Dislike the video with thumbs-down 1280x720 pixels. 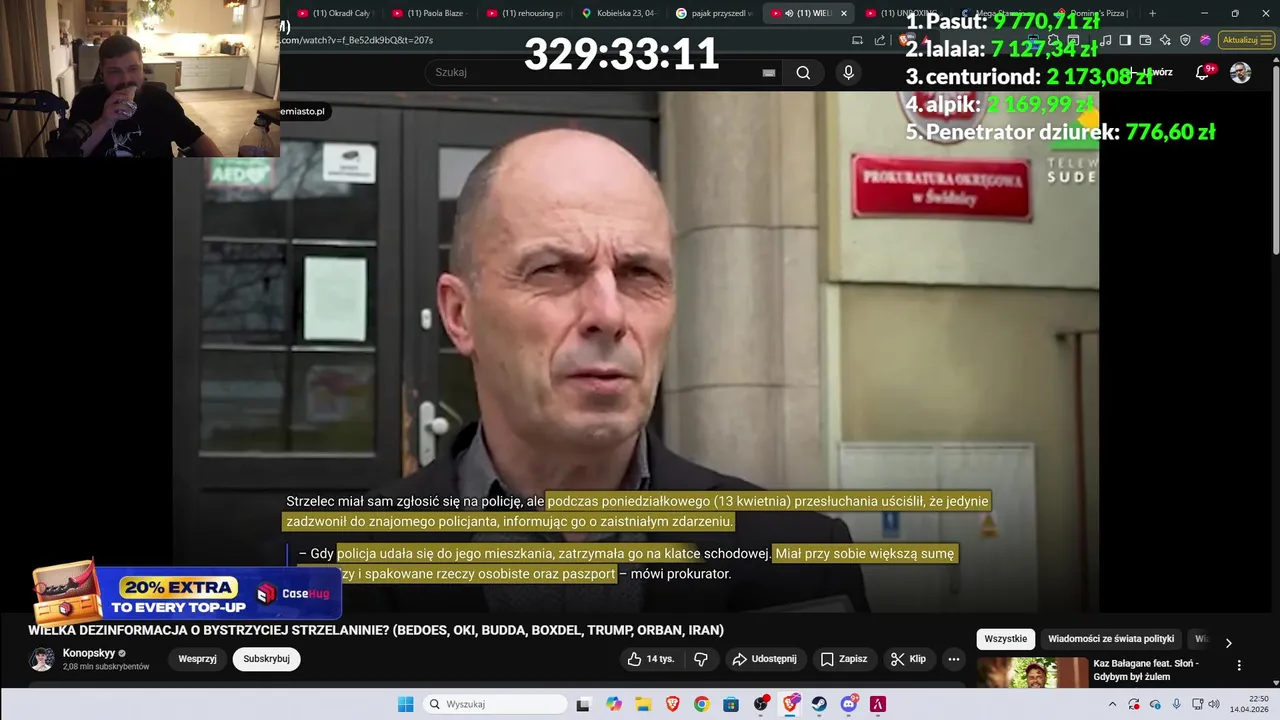701,659
